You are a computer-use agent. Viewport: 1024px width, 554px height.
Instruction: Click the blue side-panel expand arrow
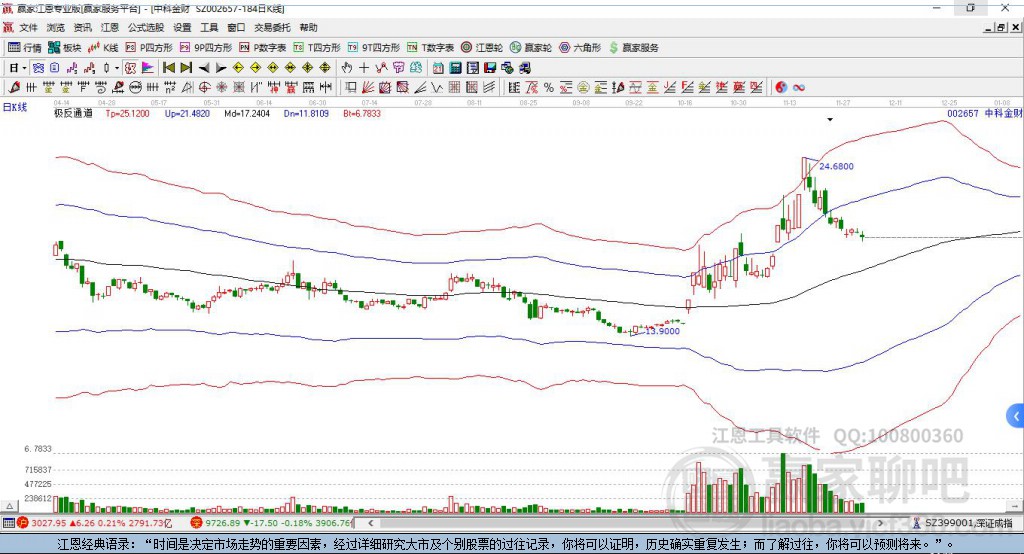click(x=1015, y=415)
